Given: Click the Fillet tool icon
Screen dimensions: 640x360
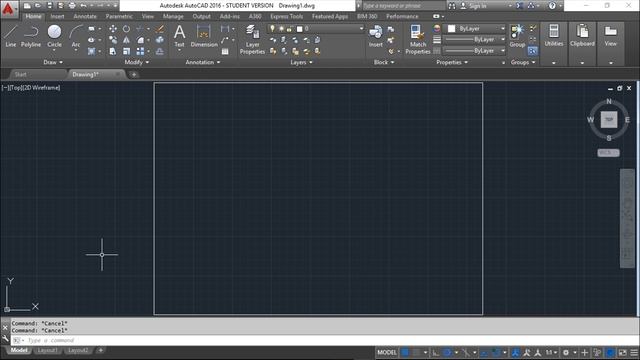Looking at the screenshot, I should [140, 40].
